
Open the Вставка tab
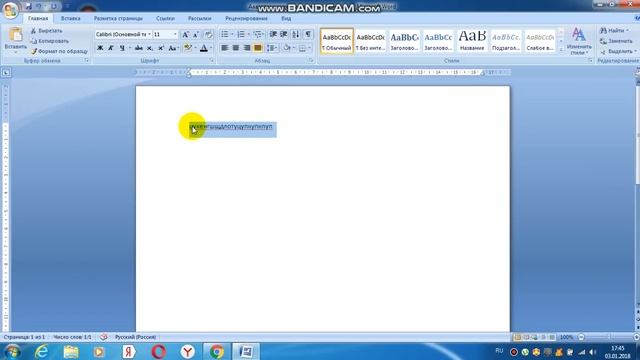71,18
